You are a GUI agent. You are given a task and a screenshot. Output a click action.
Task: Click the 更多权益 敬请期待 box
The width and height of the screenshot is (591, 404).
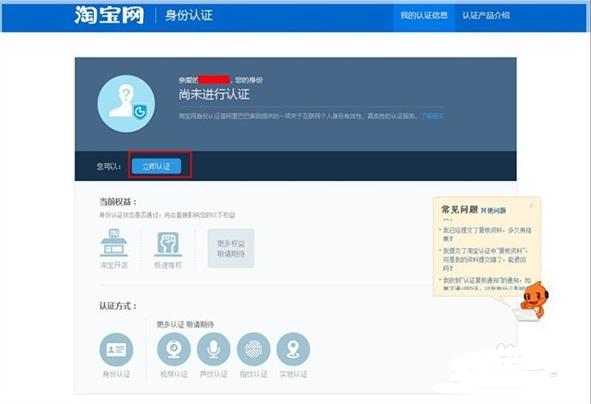[x=231, y=248]
